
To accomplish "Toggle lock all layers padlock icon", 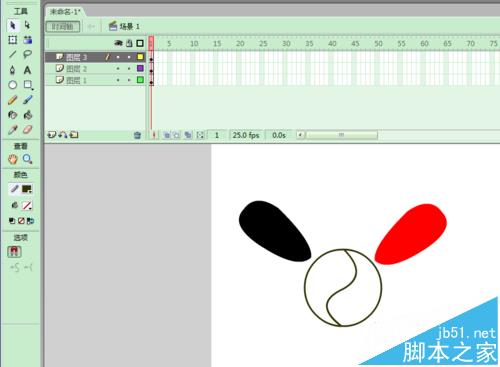I will point(129,43).
